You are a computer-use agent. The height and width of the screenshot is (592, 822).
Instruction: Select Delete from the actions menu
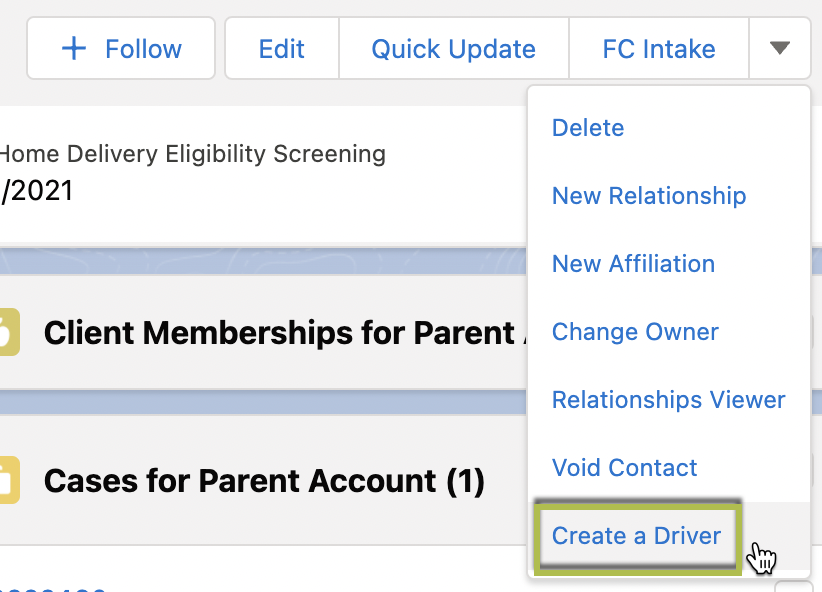tap(588, 127)
